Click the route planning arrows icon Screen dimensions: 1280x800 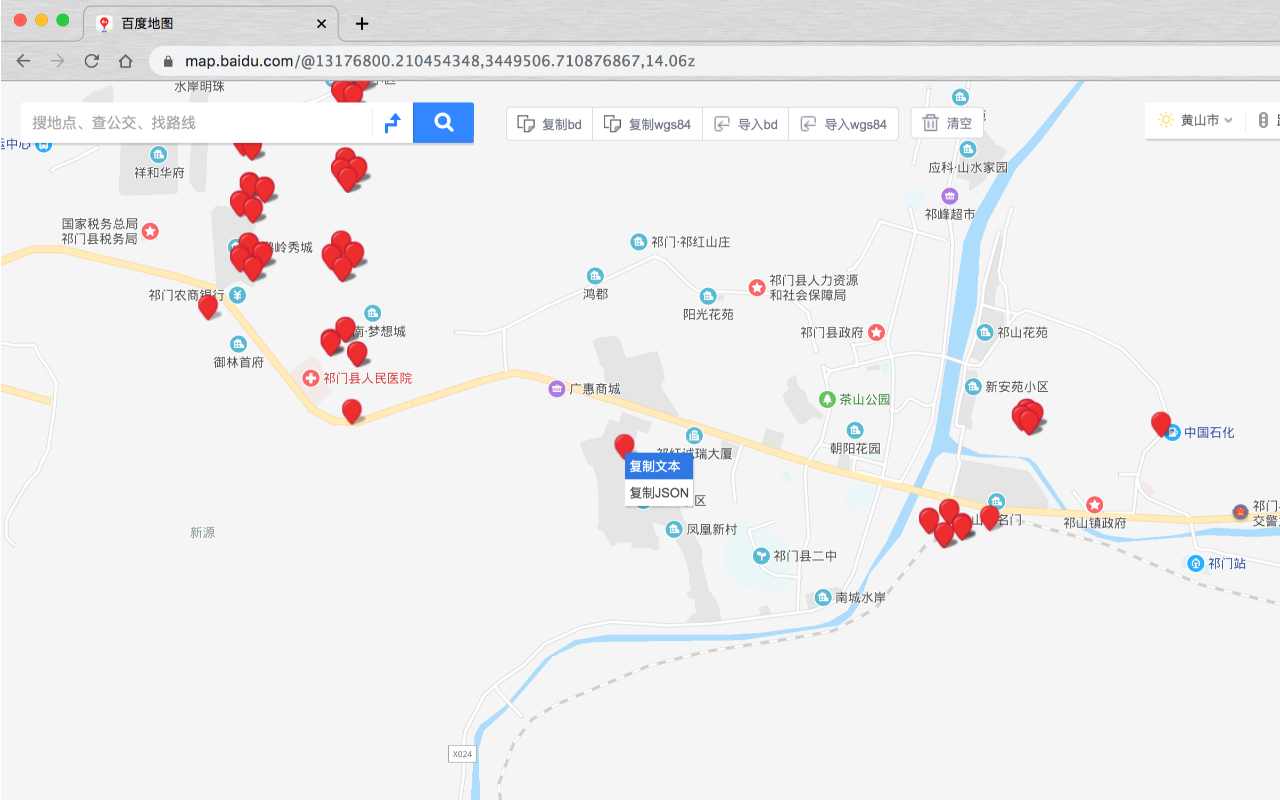[391, 122]
